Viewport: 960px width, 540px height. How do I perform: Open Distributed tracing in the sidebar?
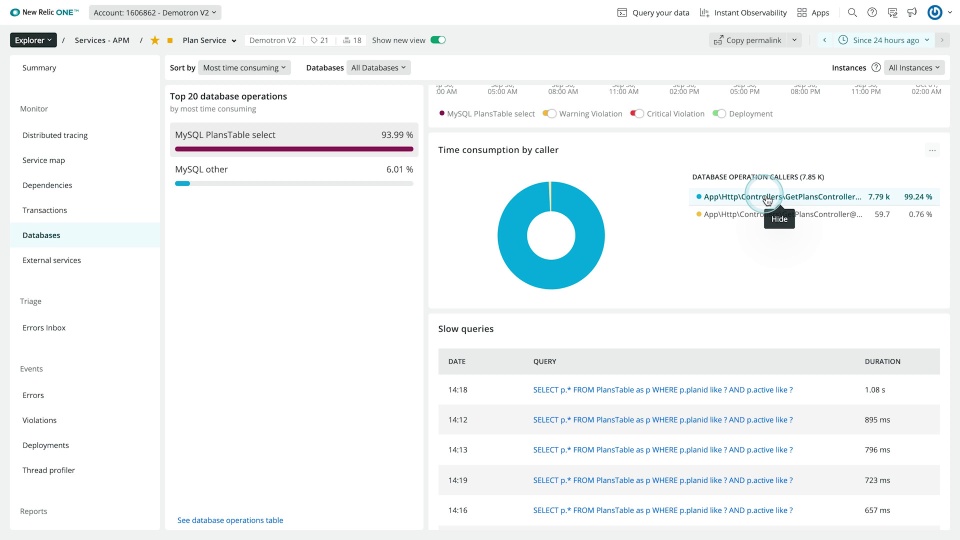[x=55, y=135]
